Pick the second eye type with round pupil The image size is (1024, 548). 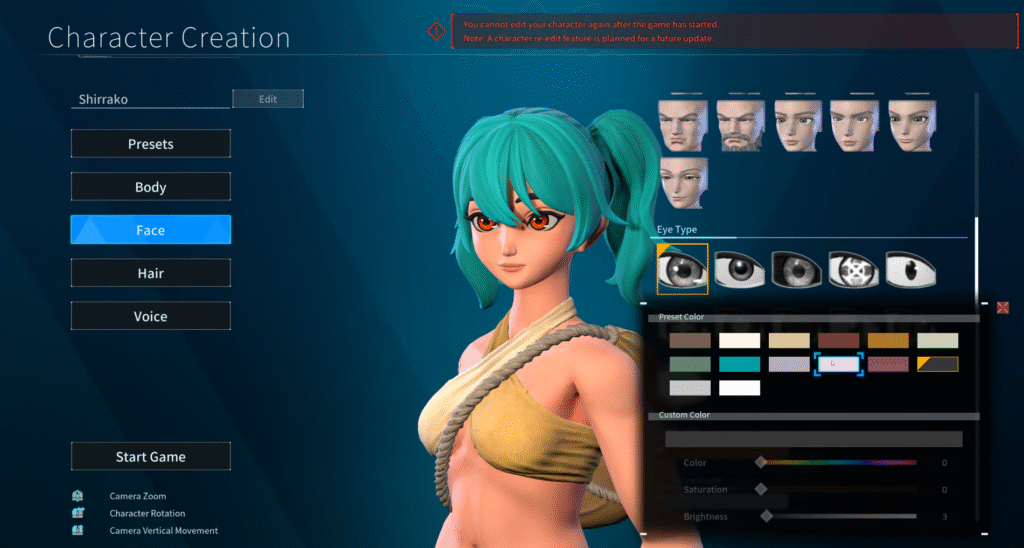pos(739,270)
